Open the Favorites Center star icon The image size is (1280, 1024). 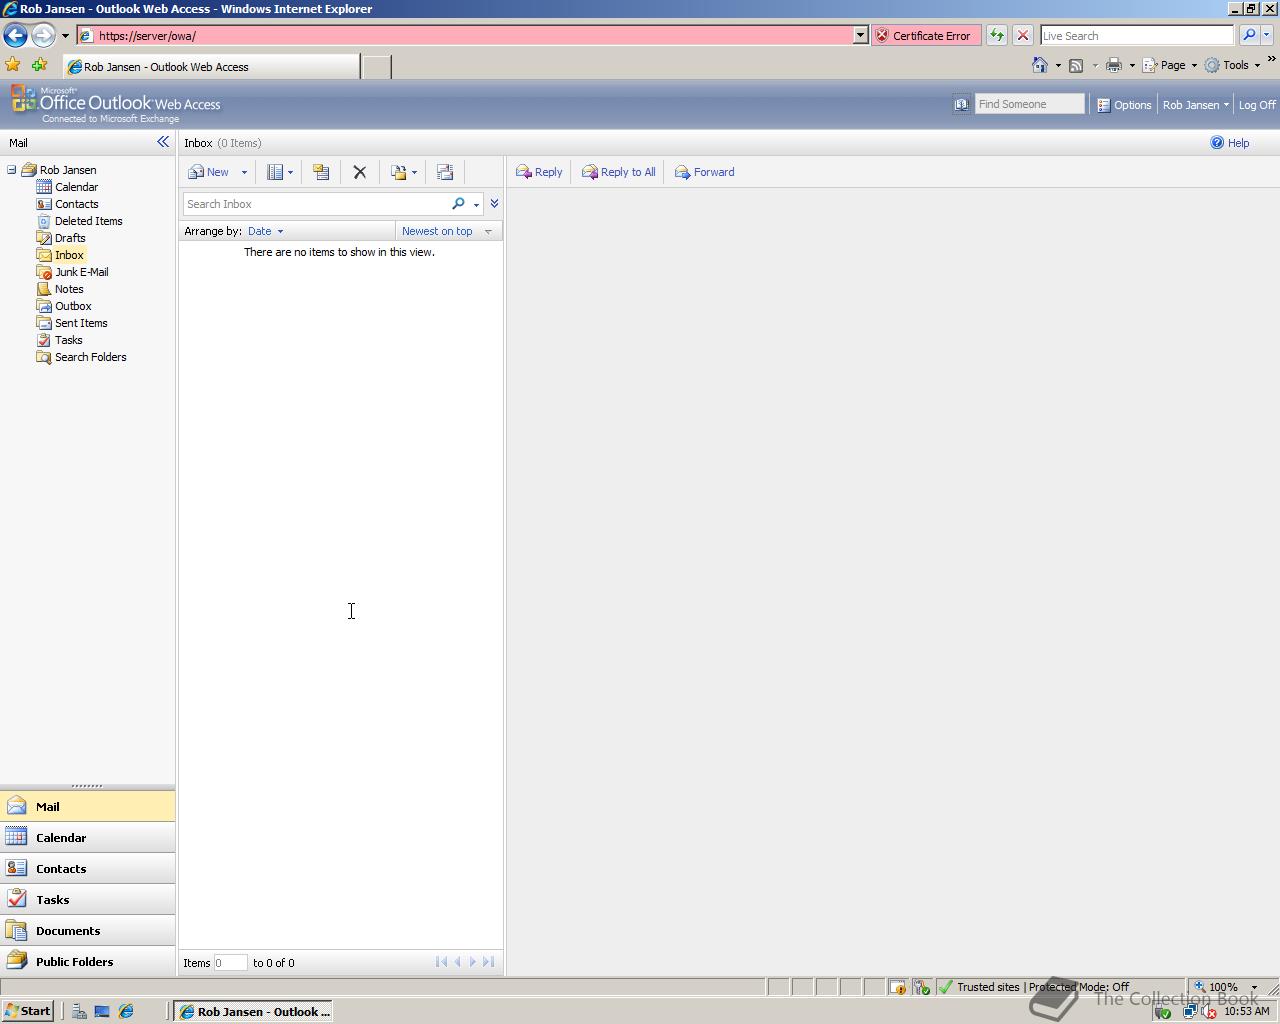point(13,65)
